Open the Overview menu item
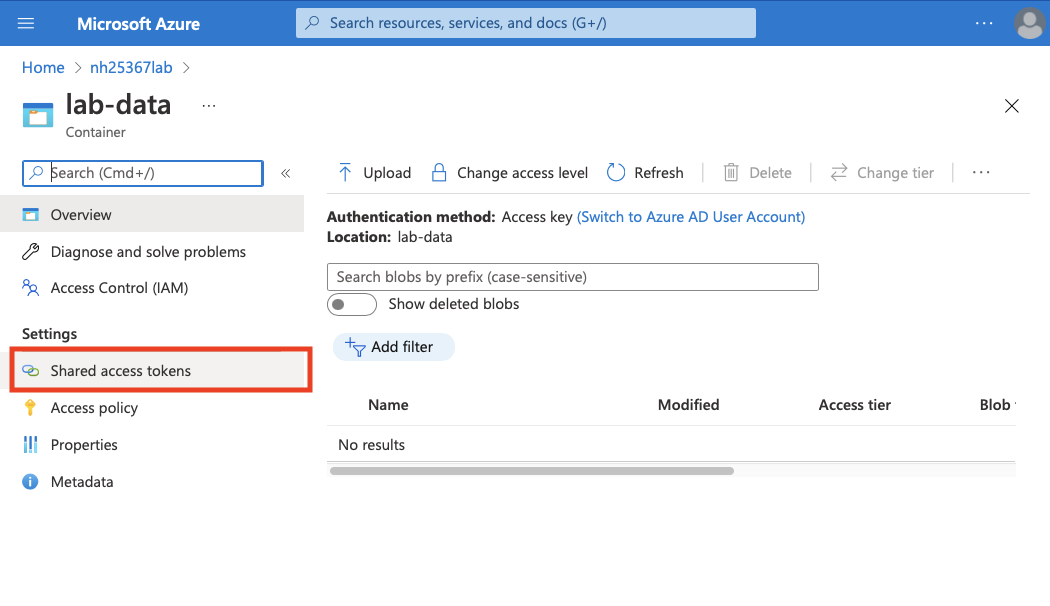The width and height of the screenshot is (1050, 606). point(81,215)
